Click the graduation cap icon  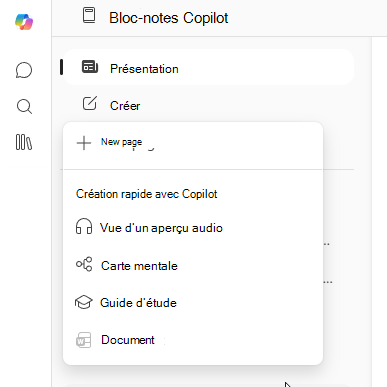point(83,302)
